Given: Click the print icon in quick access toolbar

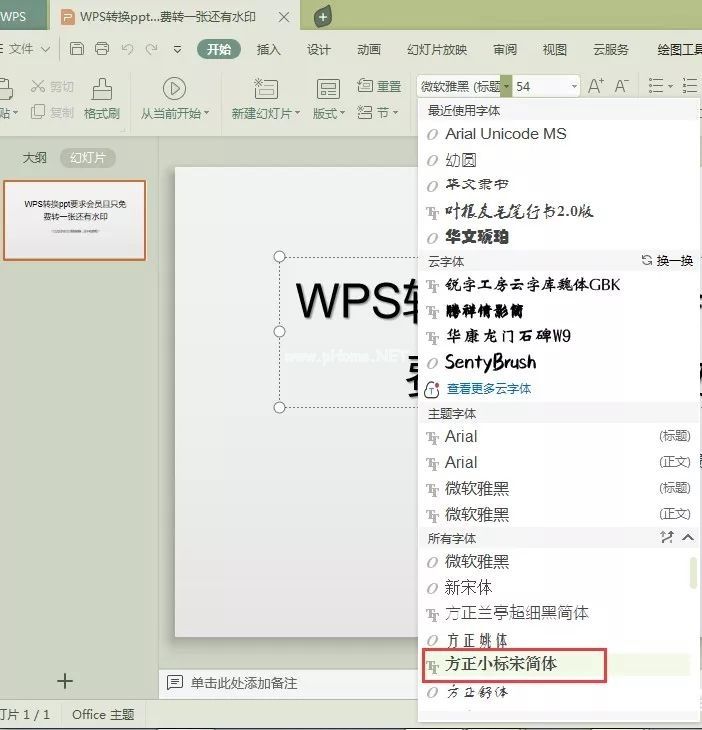Looking at the screenshot, I should click(x=101, y=49).
